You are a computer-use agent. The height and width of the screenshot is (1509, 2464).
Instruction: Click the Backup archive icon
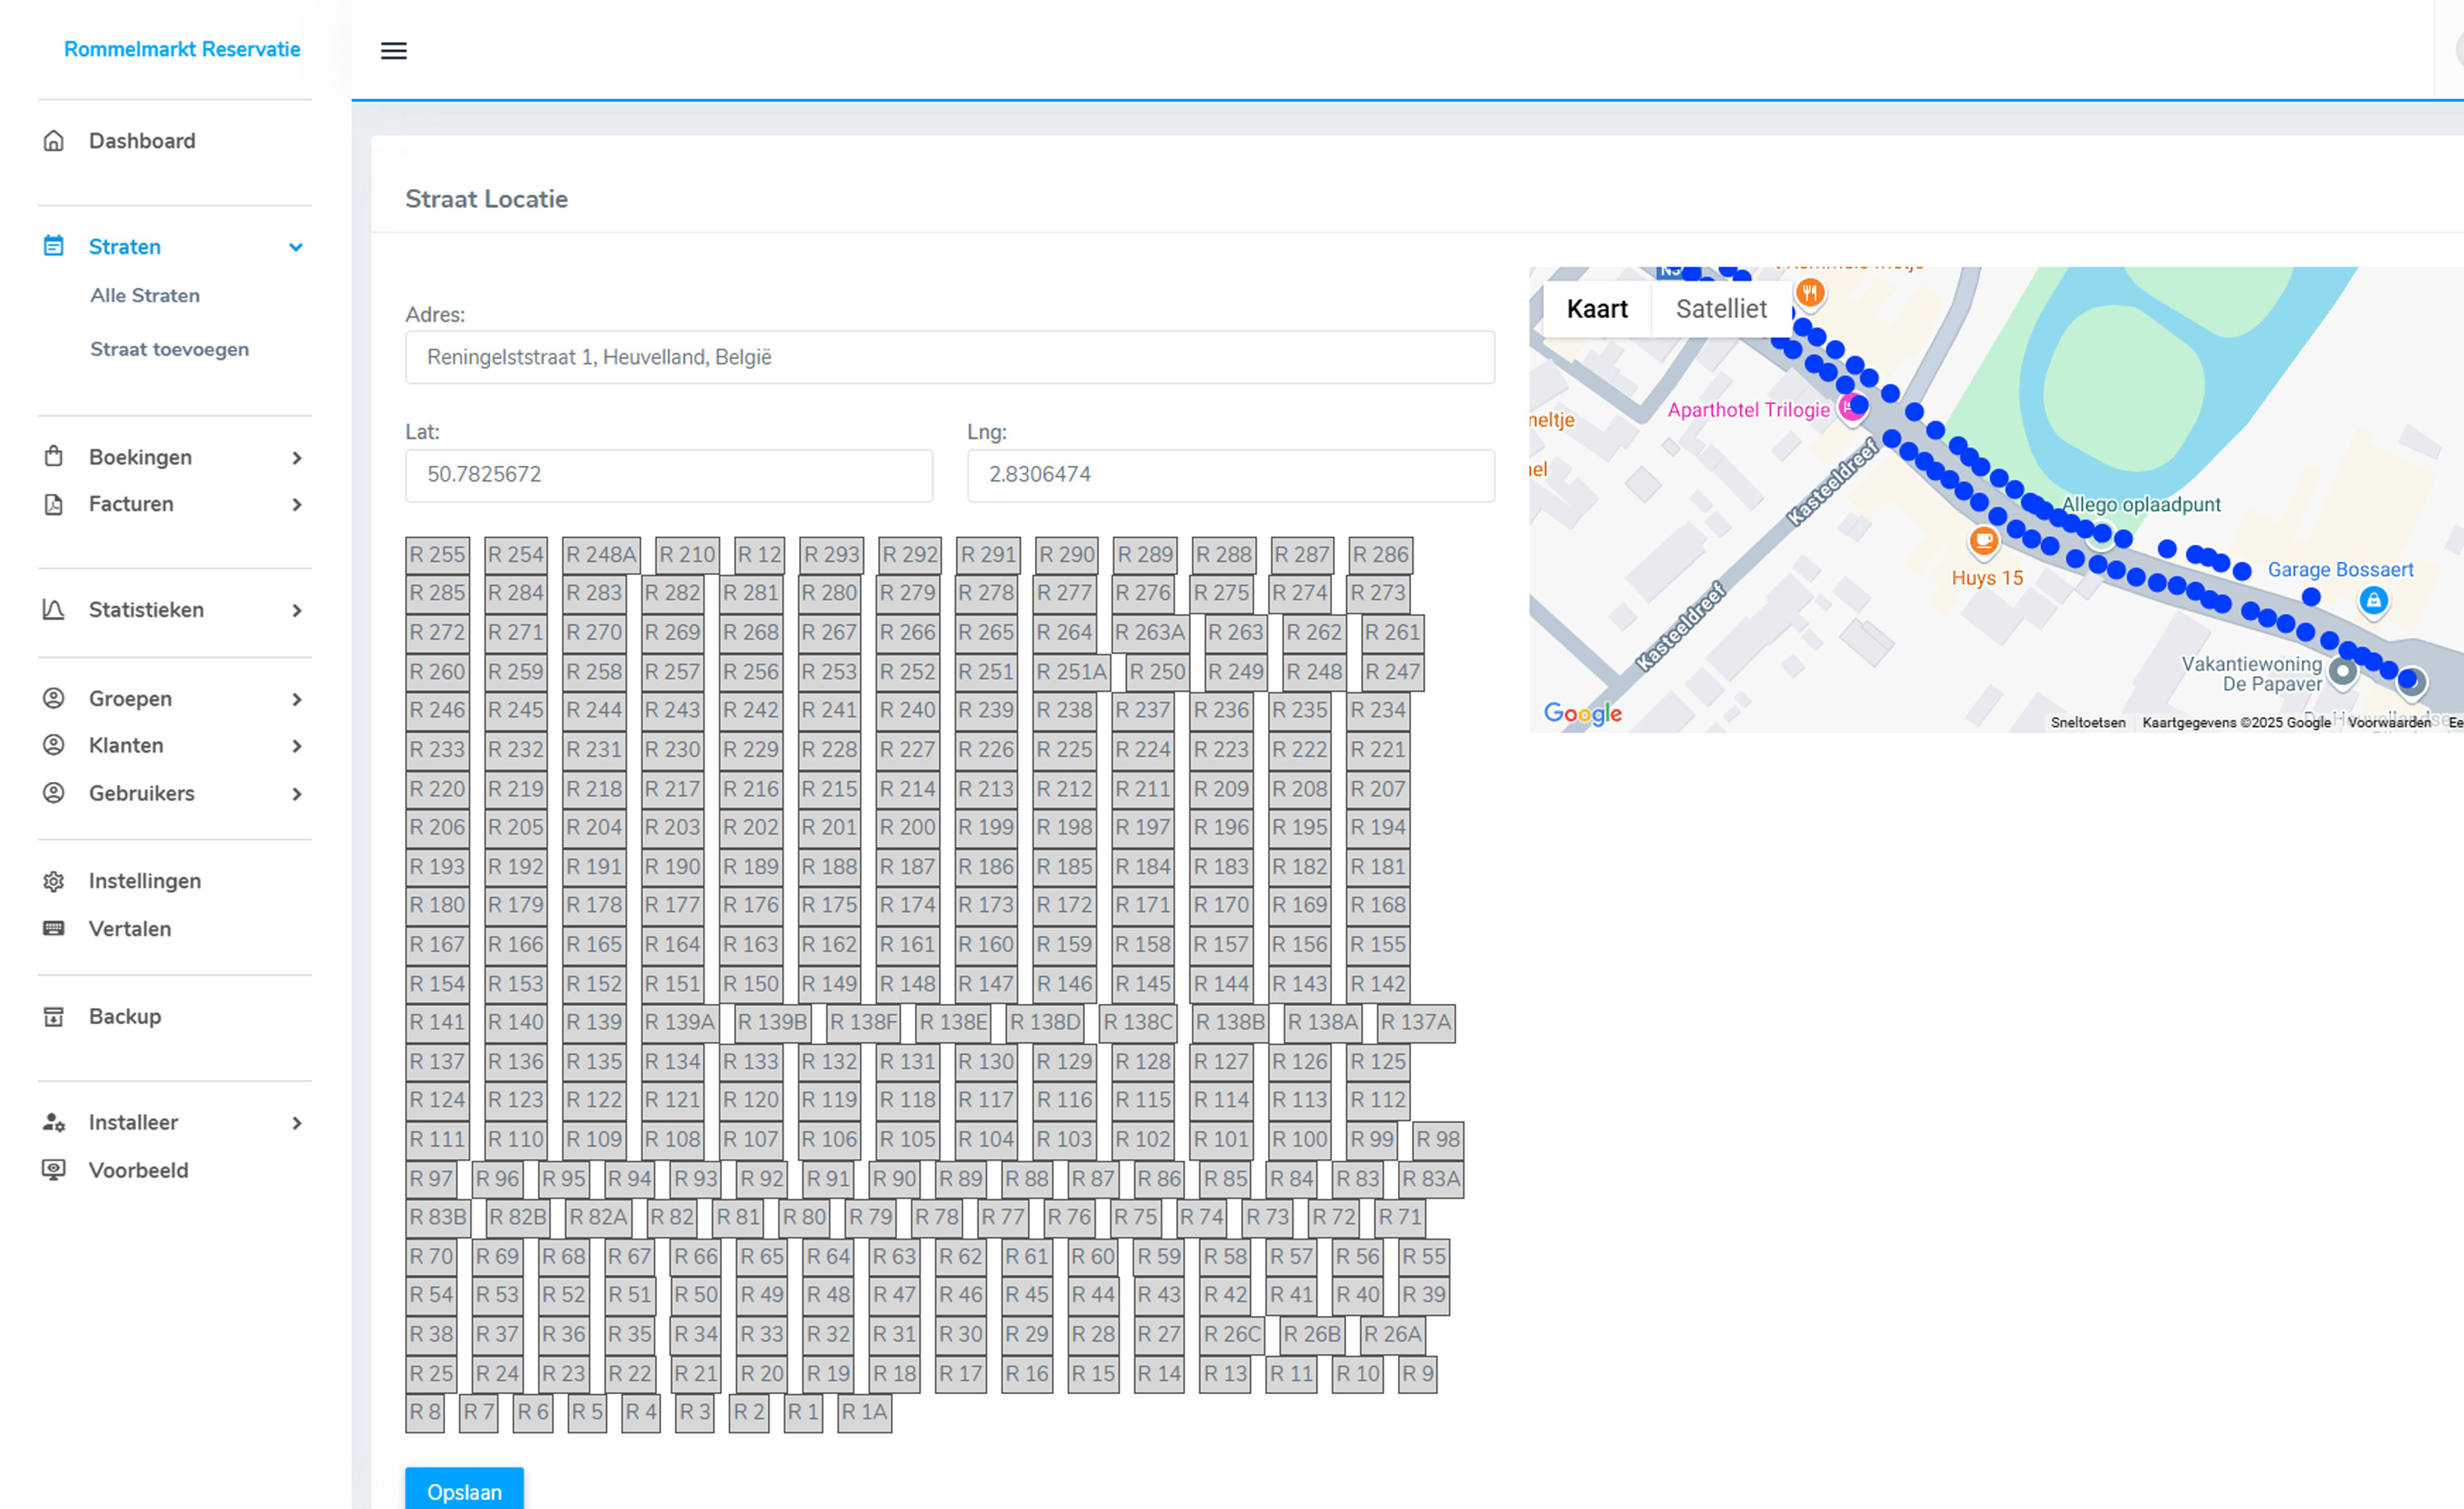[54, 1017]
